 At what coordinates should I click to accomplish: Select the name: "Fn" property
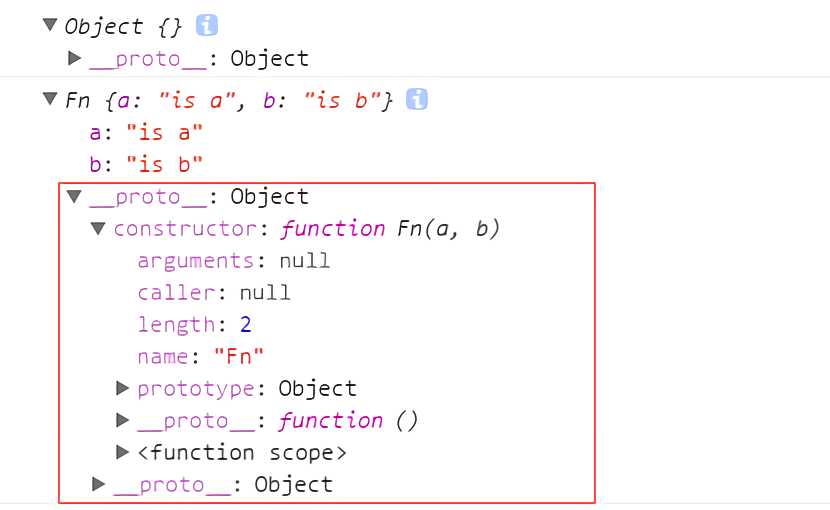point(200,356)
